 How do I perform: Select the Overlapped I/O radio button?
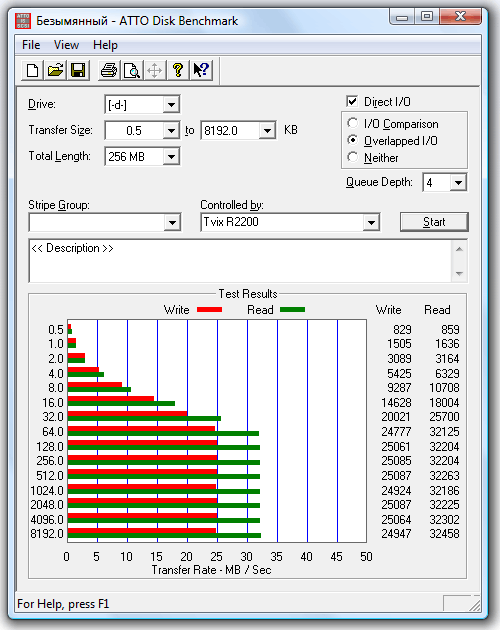coord(352,140)
